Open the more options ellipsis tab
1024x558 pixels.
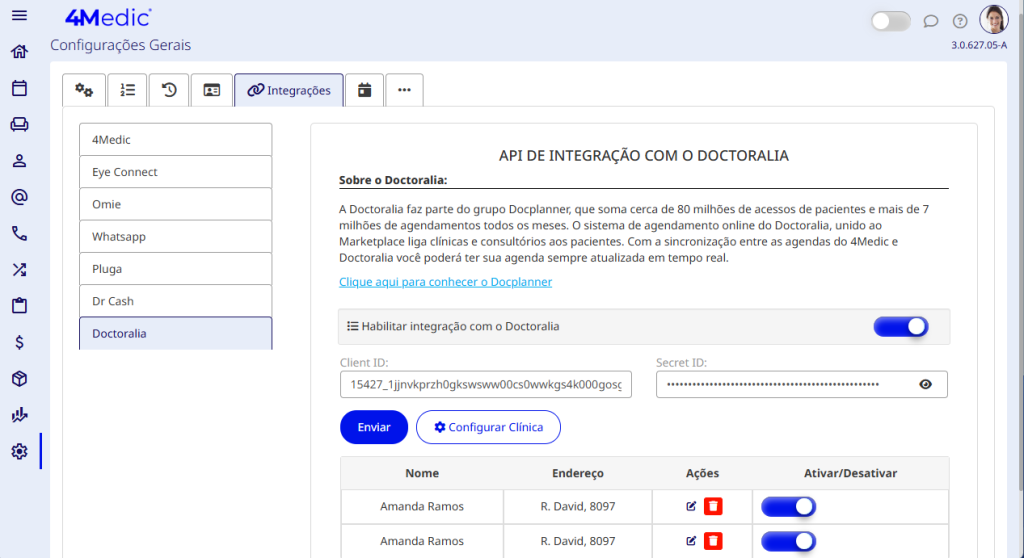click(x=404, y=90)
